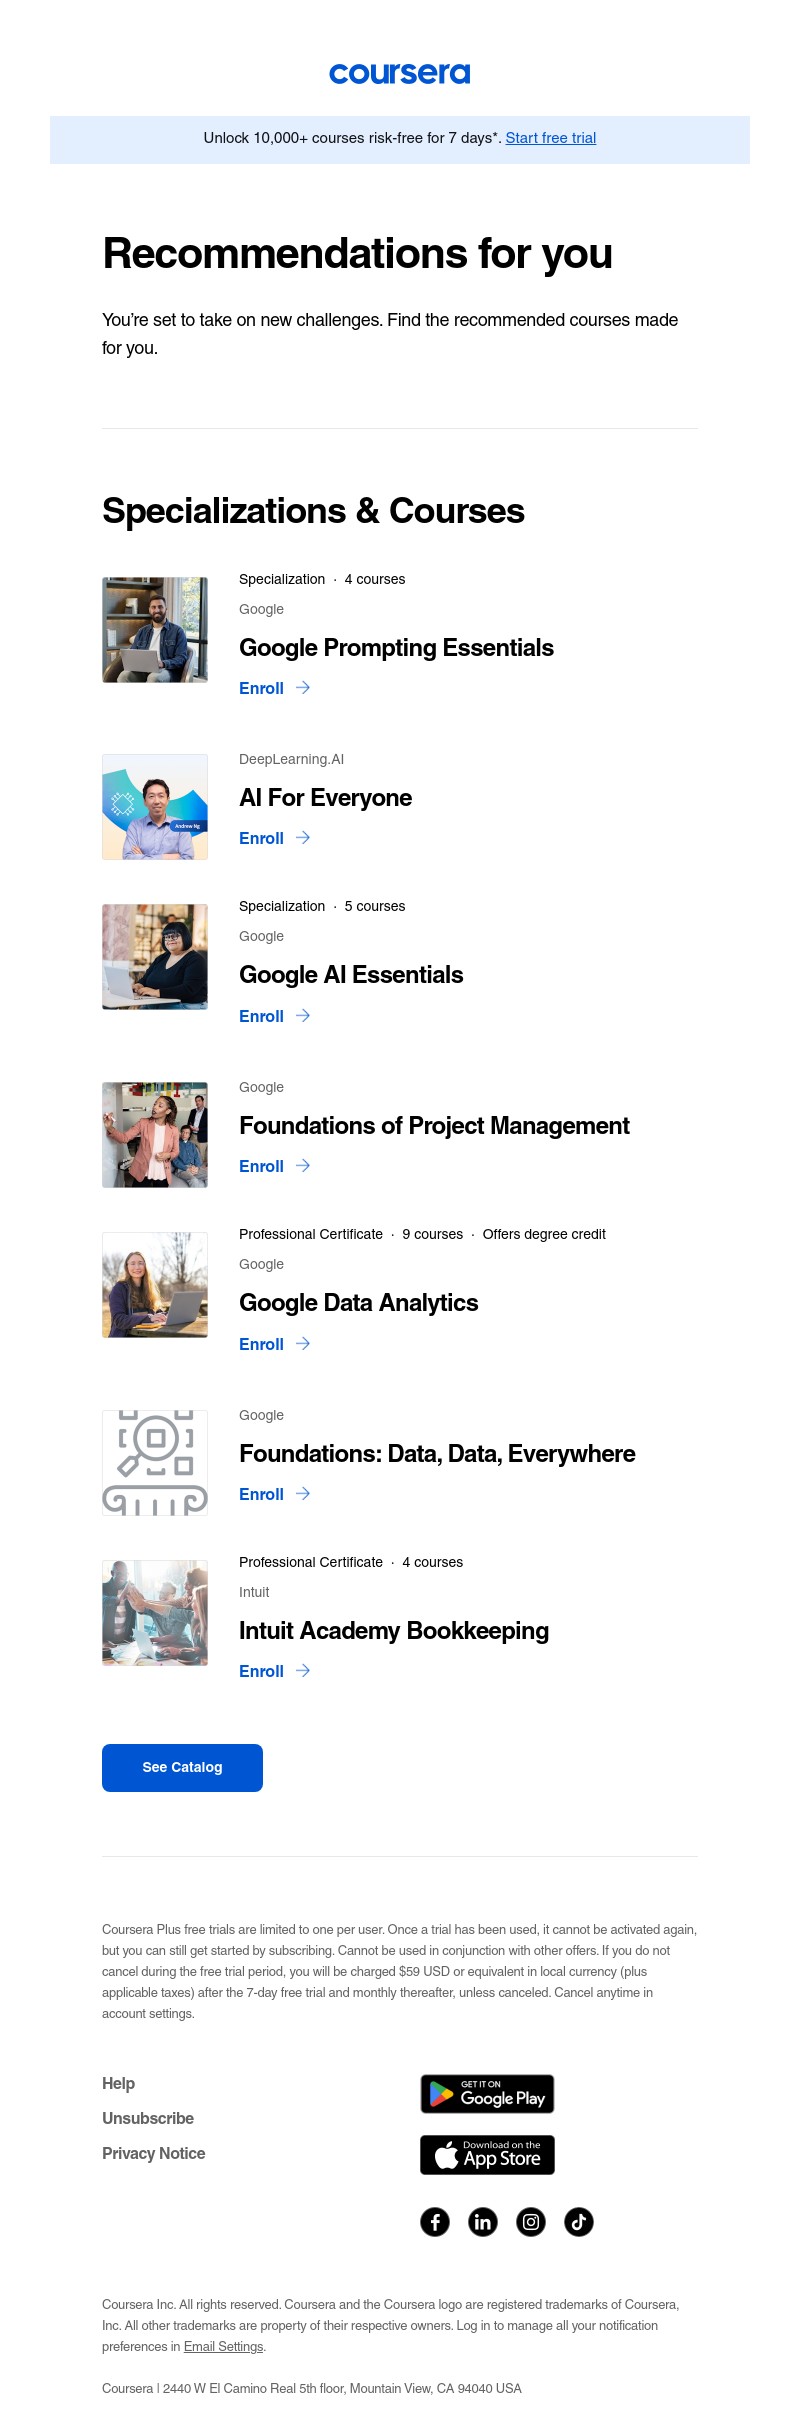The image size is (800, 2417).
Task: Click the Start free trial link
Action: 551,138
